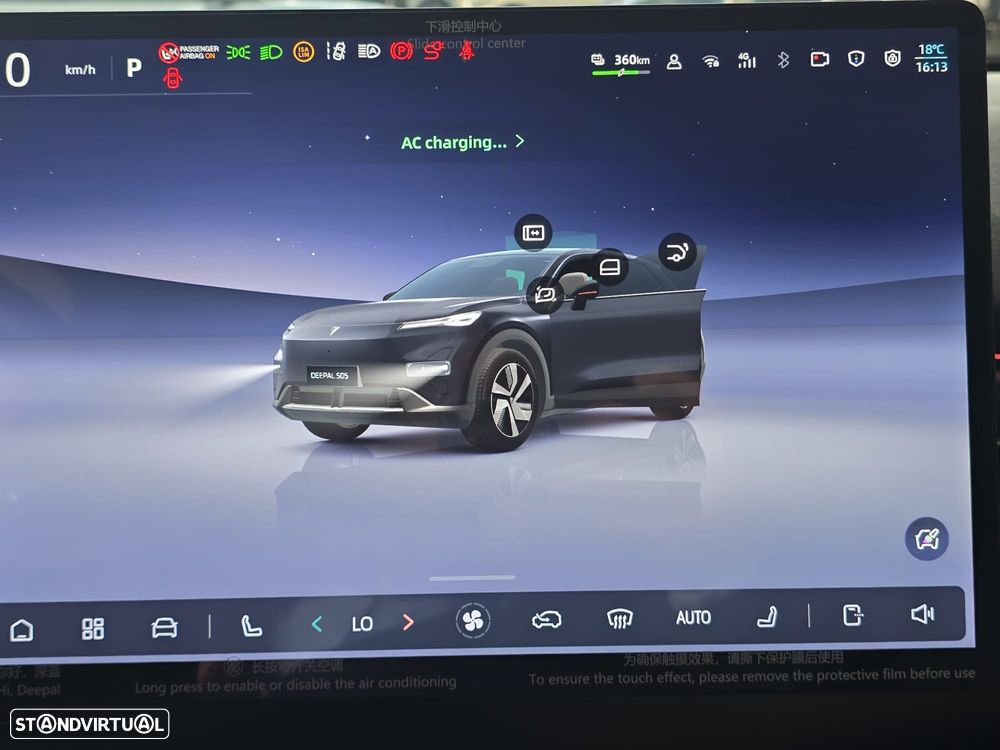Tap the lane keeping assist indicator

(336, 51)
